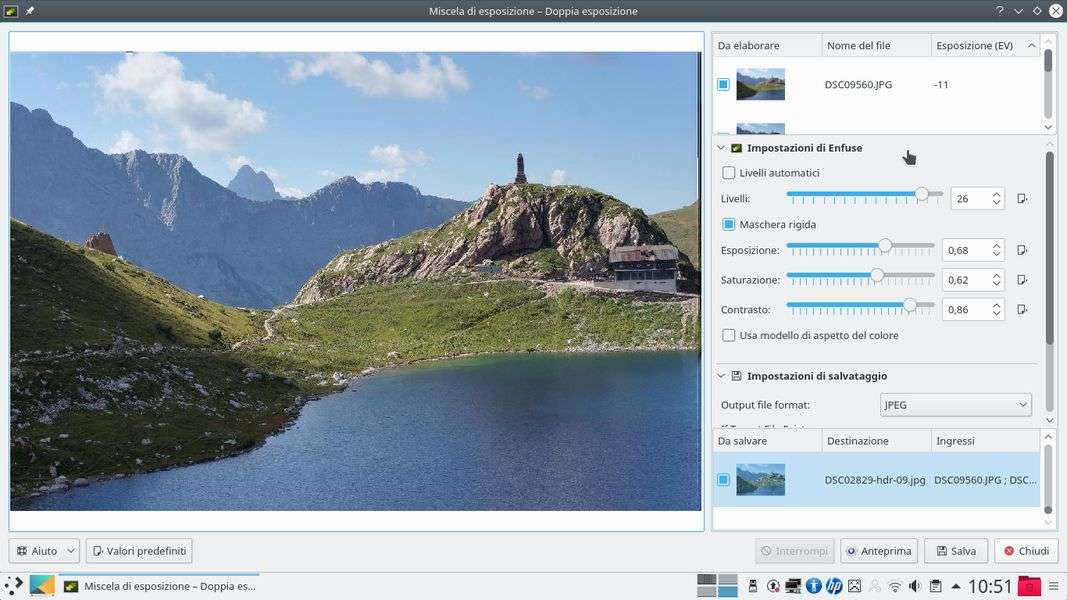
Task: Collapse the Impostazioni di salvataggio section
Action: 721,376
